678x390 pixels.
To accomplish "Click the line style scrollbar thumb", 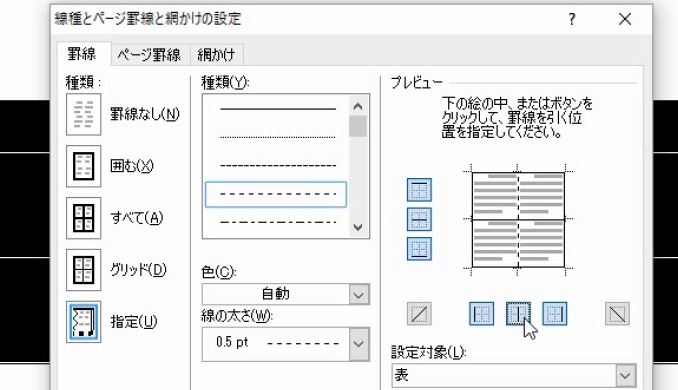I will click(358, 126).
